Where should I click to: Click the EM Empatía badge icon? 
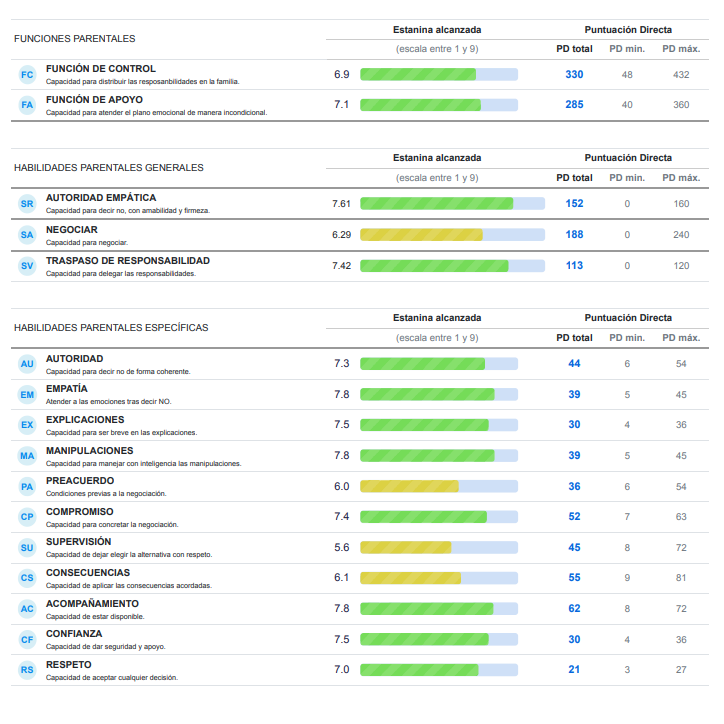[27, 395]
